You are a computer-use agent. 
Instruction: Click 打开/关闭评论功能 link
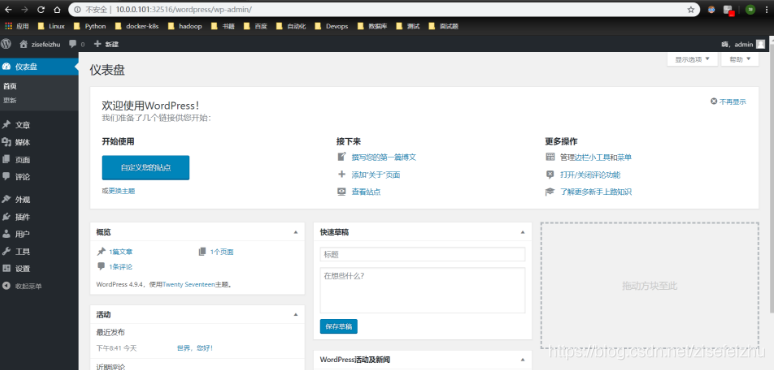(590, 175)
